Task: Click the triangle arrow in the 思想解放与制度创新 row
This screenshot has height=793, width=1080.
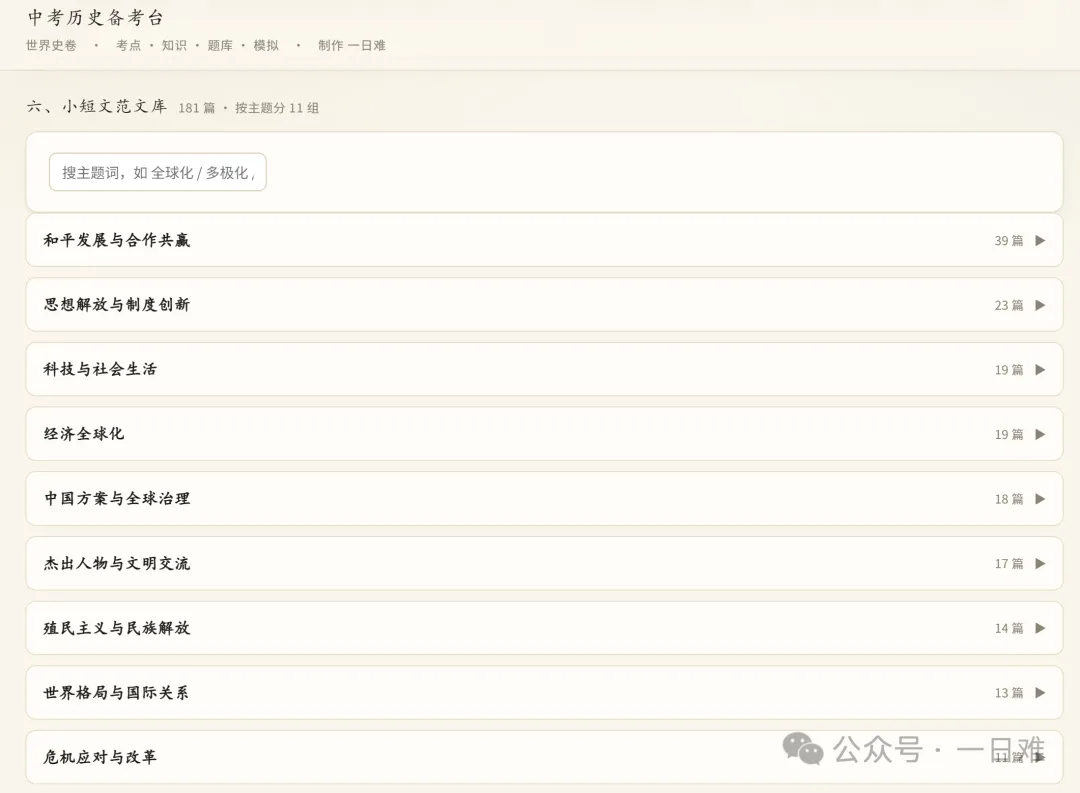Action: point(1040,305)
